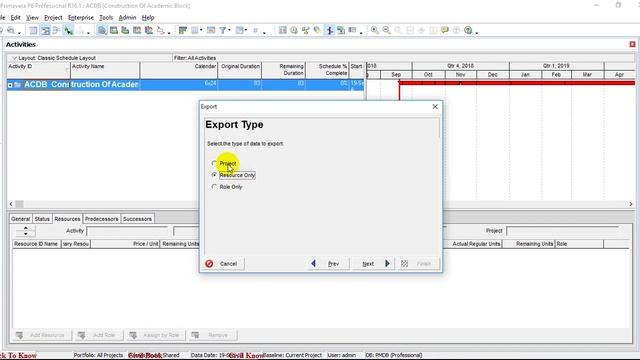
Task: Close the Export dialog with the X
Action: 435,107
